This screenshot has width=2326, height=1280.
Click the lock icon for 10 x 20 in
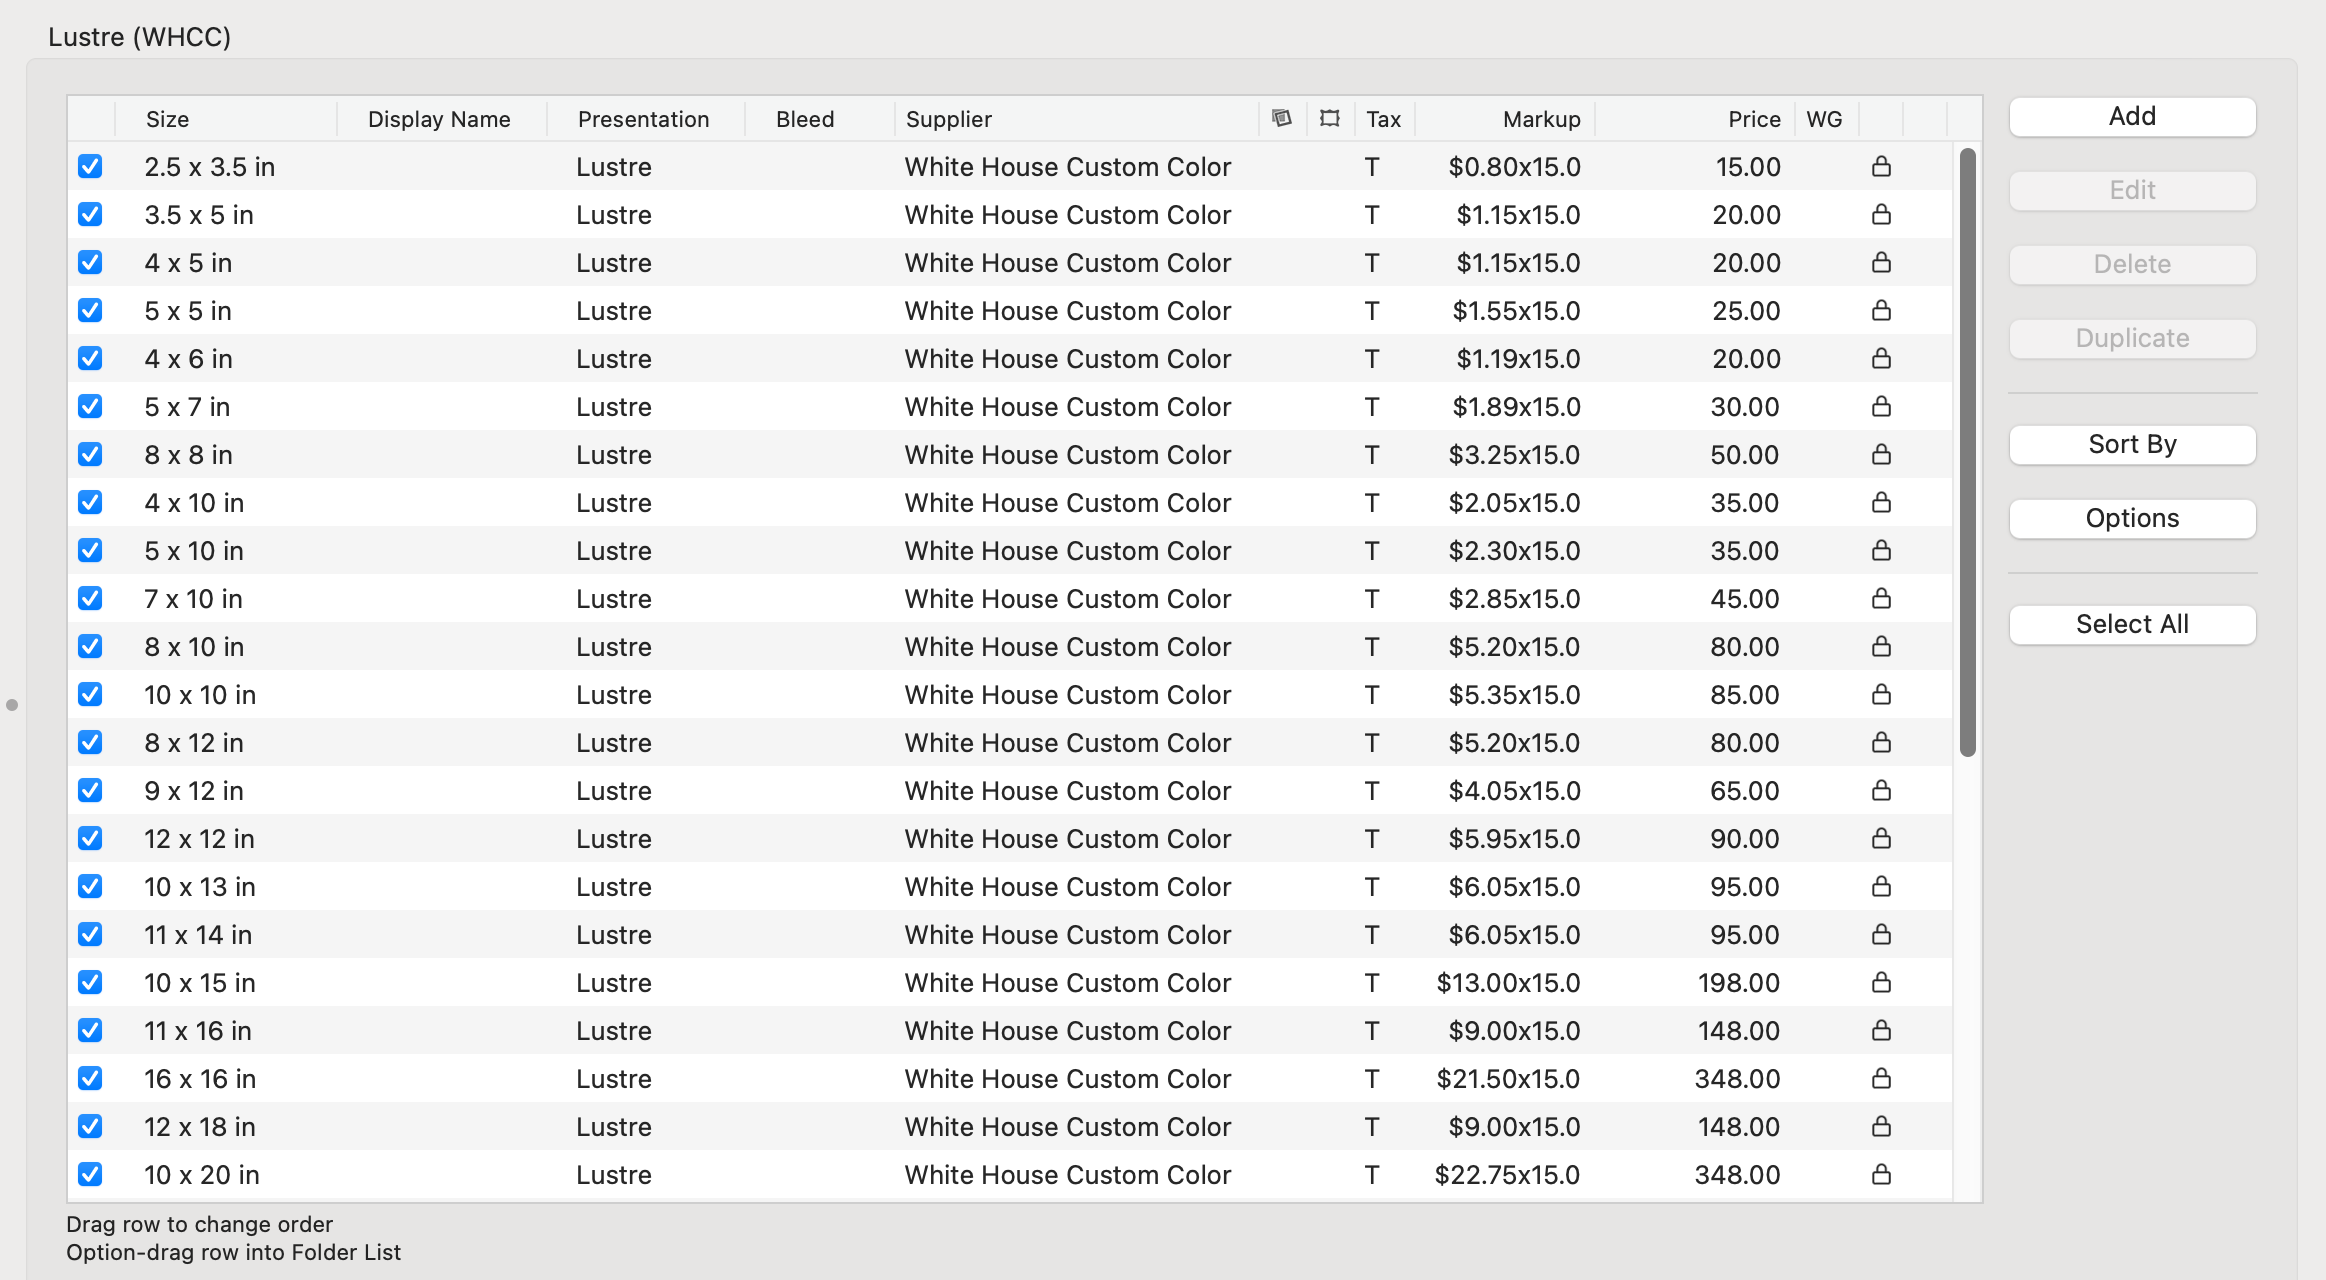(1881, 1174)
